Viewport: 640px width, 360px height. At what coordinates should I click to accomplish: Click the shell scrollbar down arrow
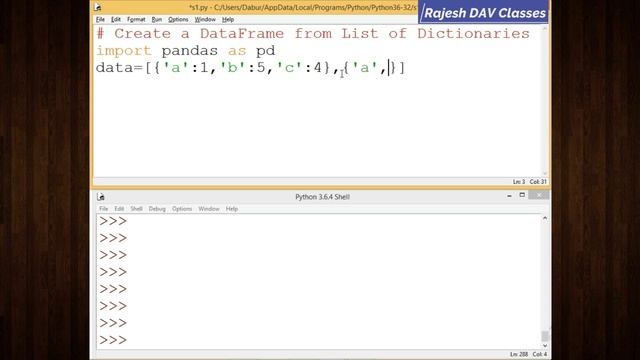pos(545,346)
